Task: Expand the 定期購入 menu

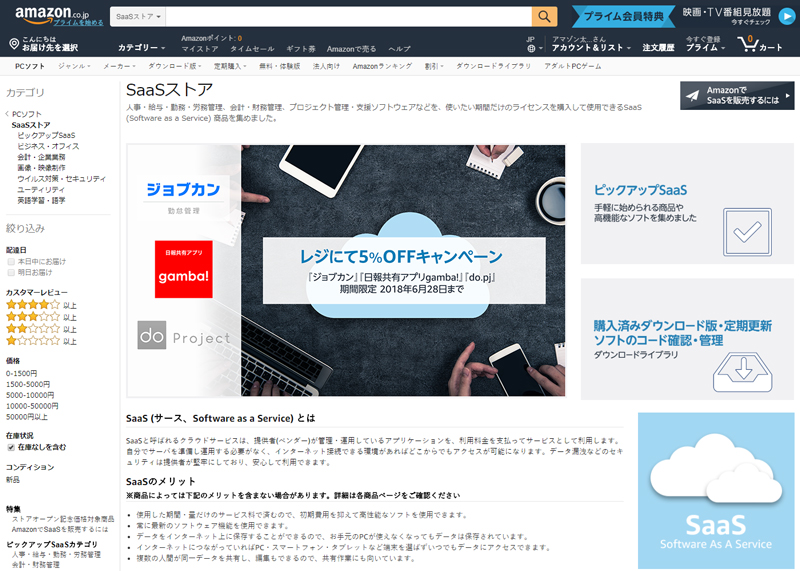Action: pyautogui.click(x=230, y=66)
